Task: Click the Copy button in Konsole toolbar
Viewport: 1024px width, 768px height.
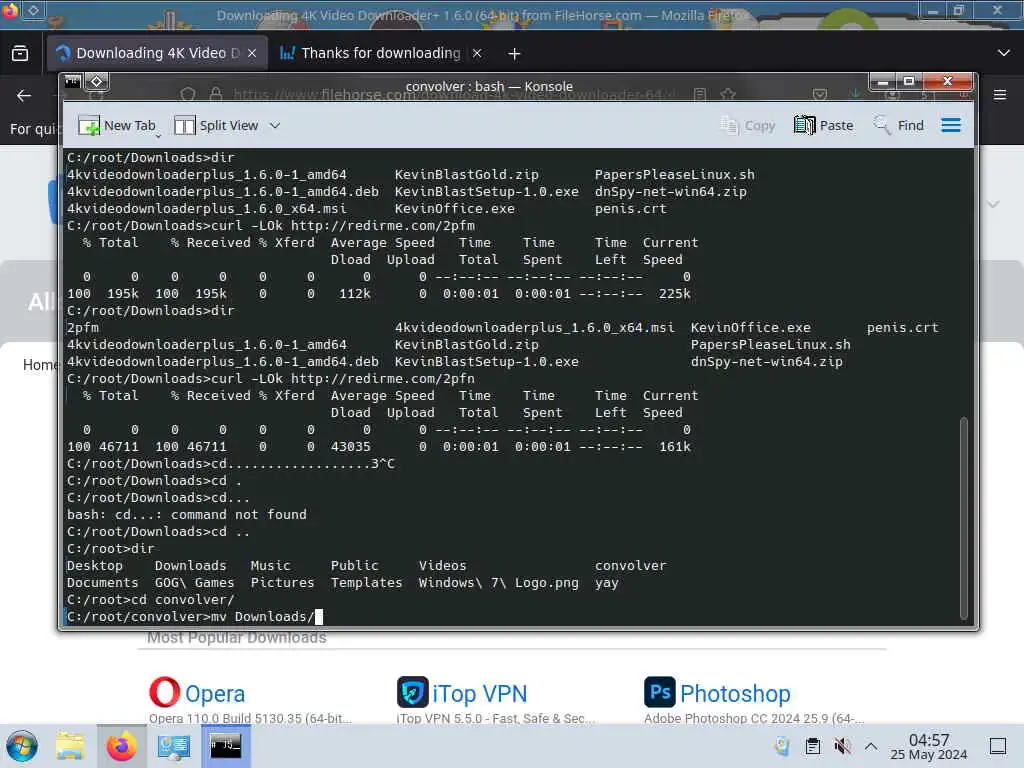Action: pos(748,125)
